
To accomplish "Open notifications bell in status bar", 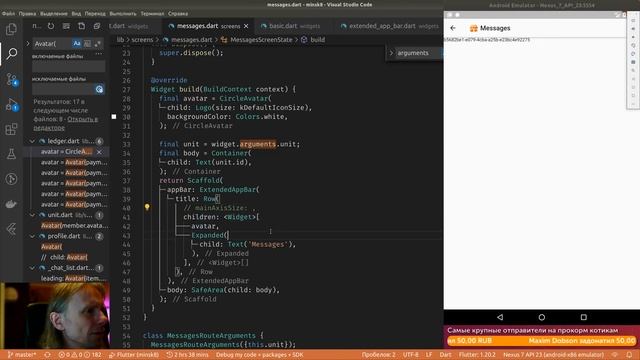I will [x=629, y=355].
